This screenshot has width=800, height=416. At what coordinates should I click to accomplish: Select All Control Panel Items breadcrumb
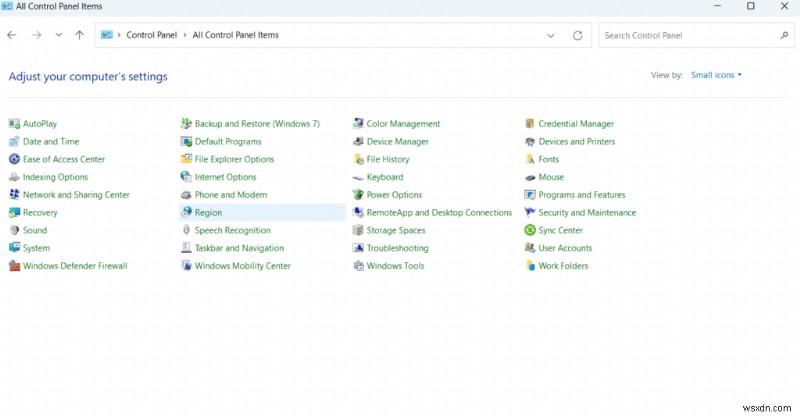coord(235,35)
